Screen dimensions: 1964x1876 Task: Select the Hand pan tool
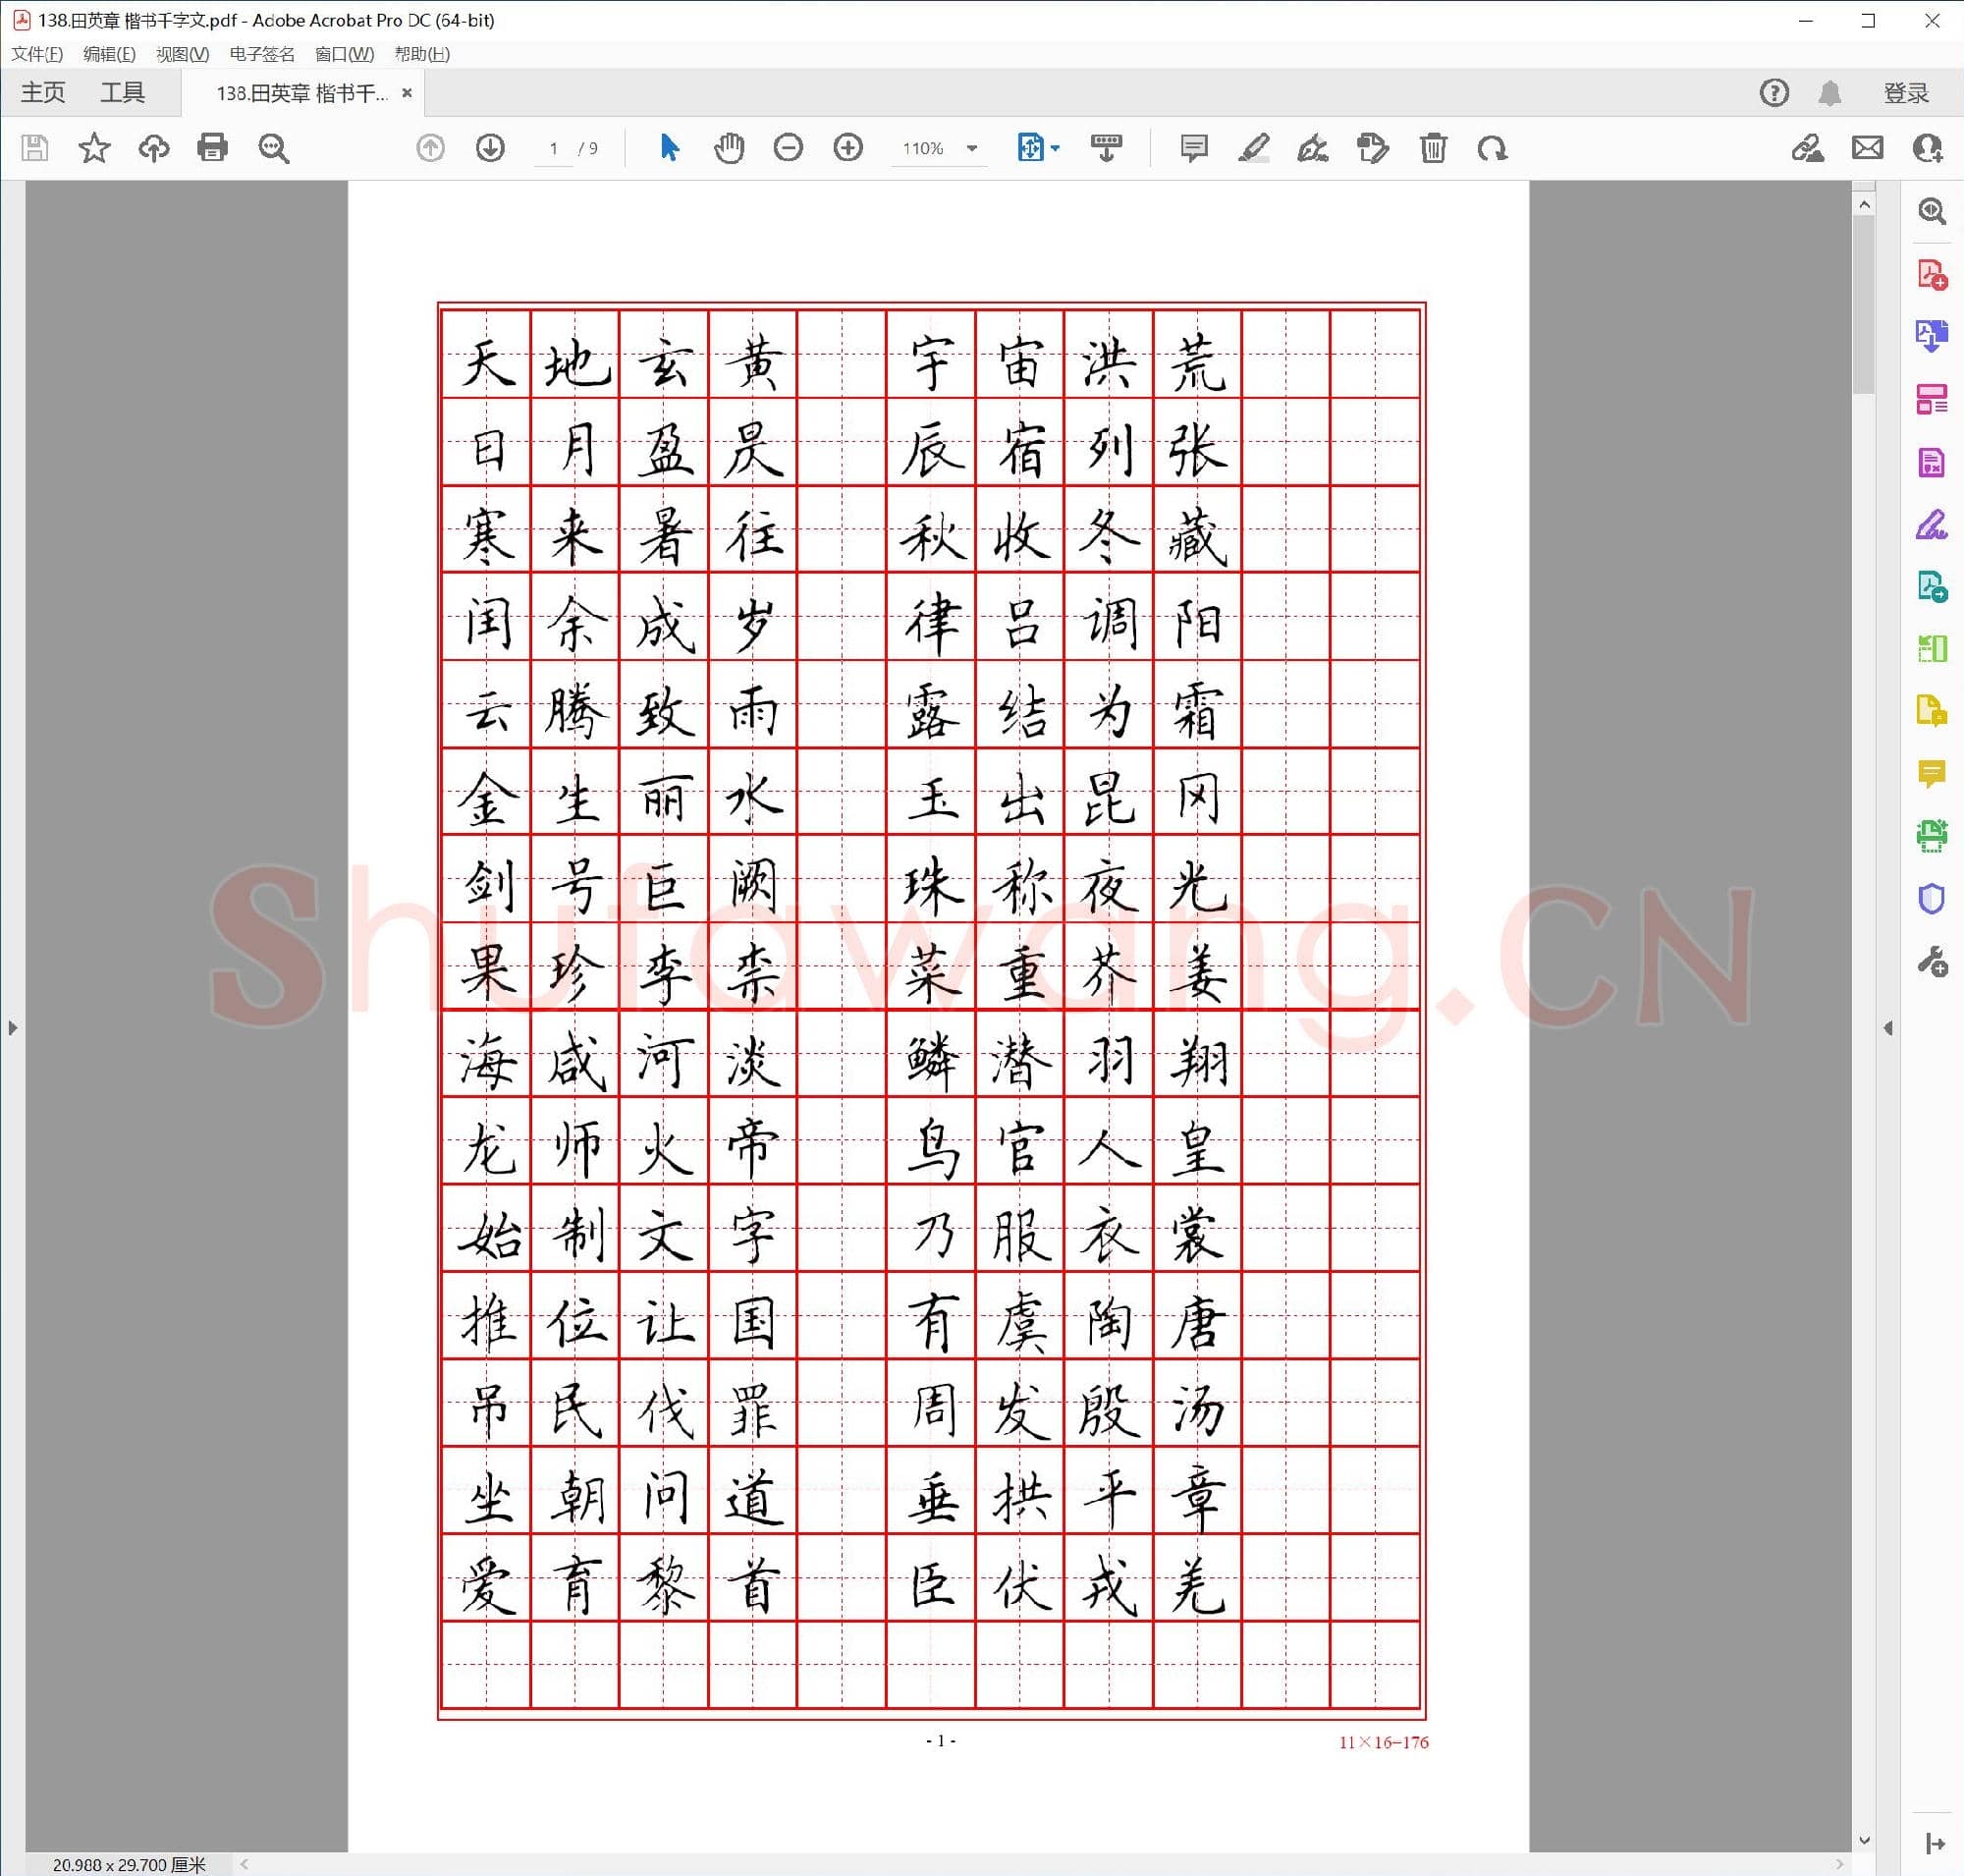[x=729, y=148]
